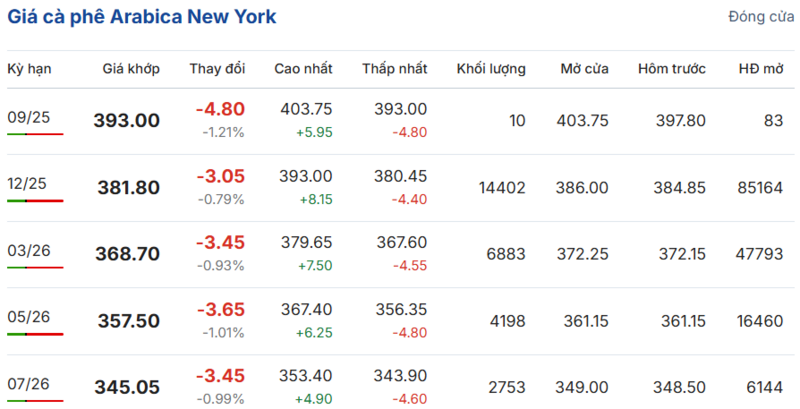Viewport: 800px width, 409px height.
Task: Click the Thấp nhất column header
Action: [393, 69]
